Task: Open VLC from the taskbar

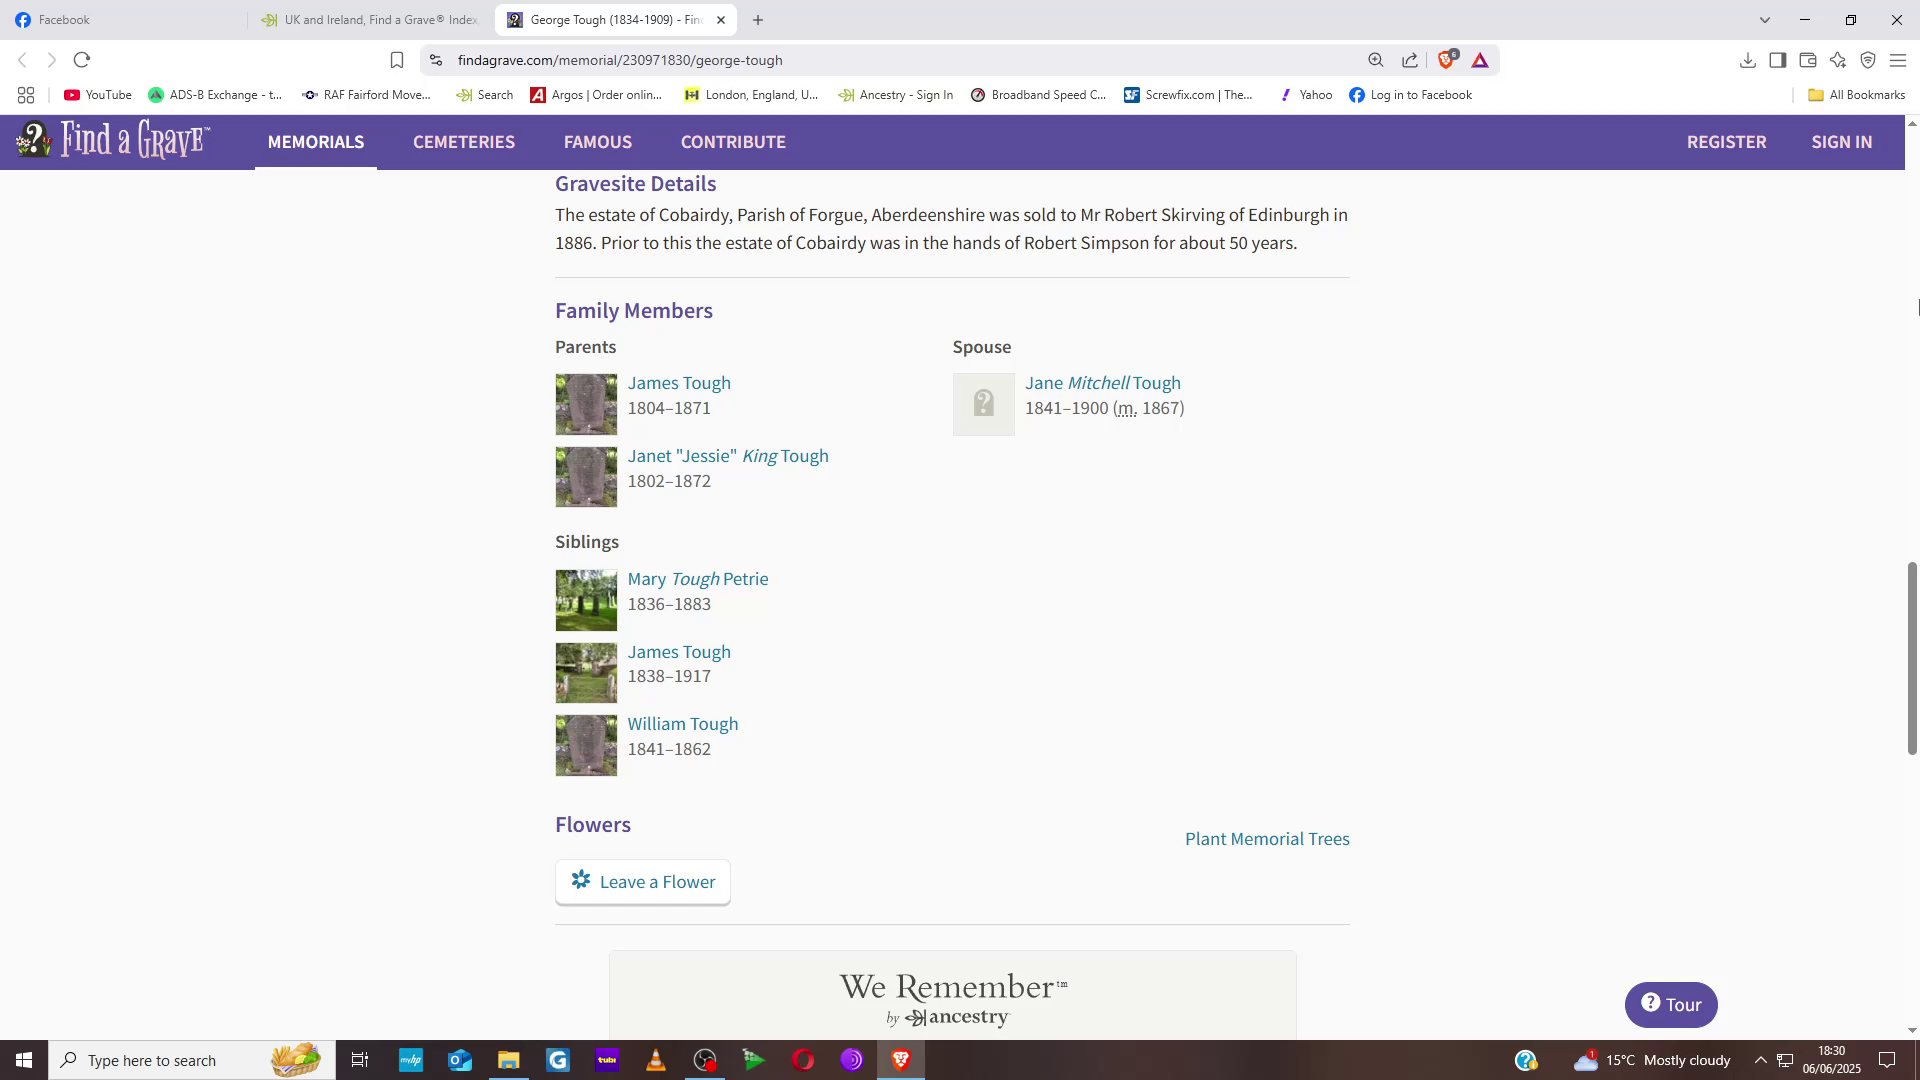Action: pos(656,1060)
